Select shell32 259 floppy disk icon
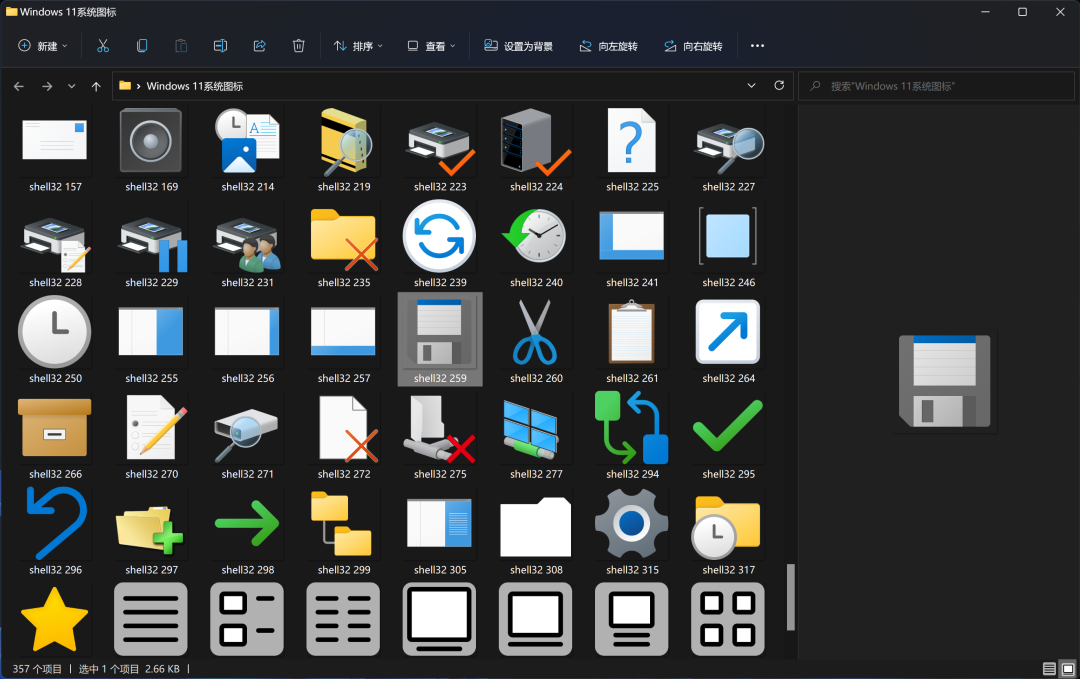Screen dimensions: 1080x679 [x=439, y=340]
